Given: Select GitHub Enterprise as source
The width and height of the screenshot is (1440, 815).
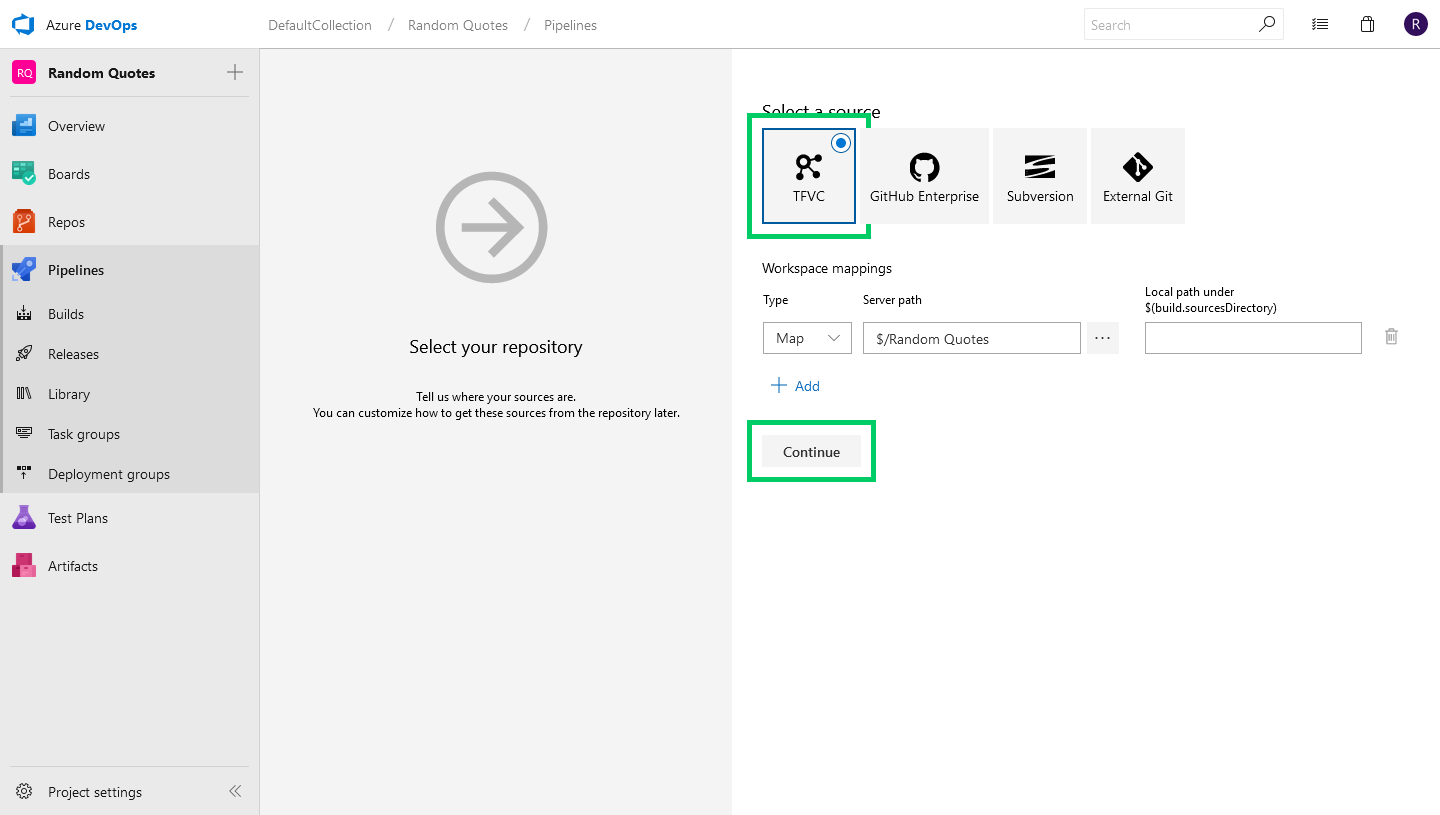Looking at the screenshot, I should pyautogui.click(x=924, y=176).
